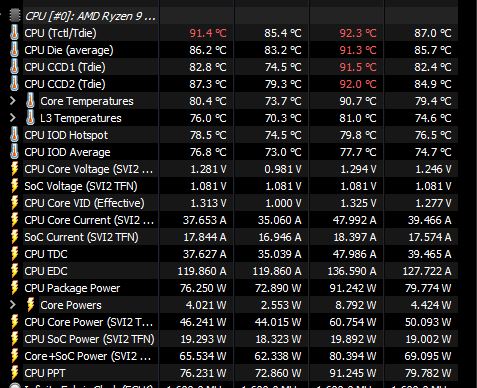The height and width of the screenshot is (388, 477).
Task: Click lightning icon for CPU EDC
Action: (14, 271)
